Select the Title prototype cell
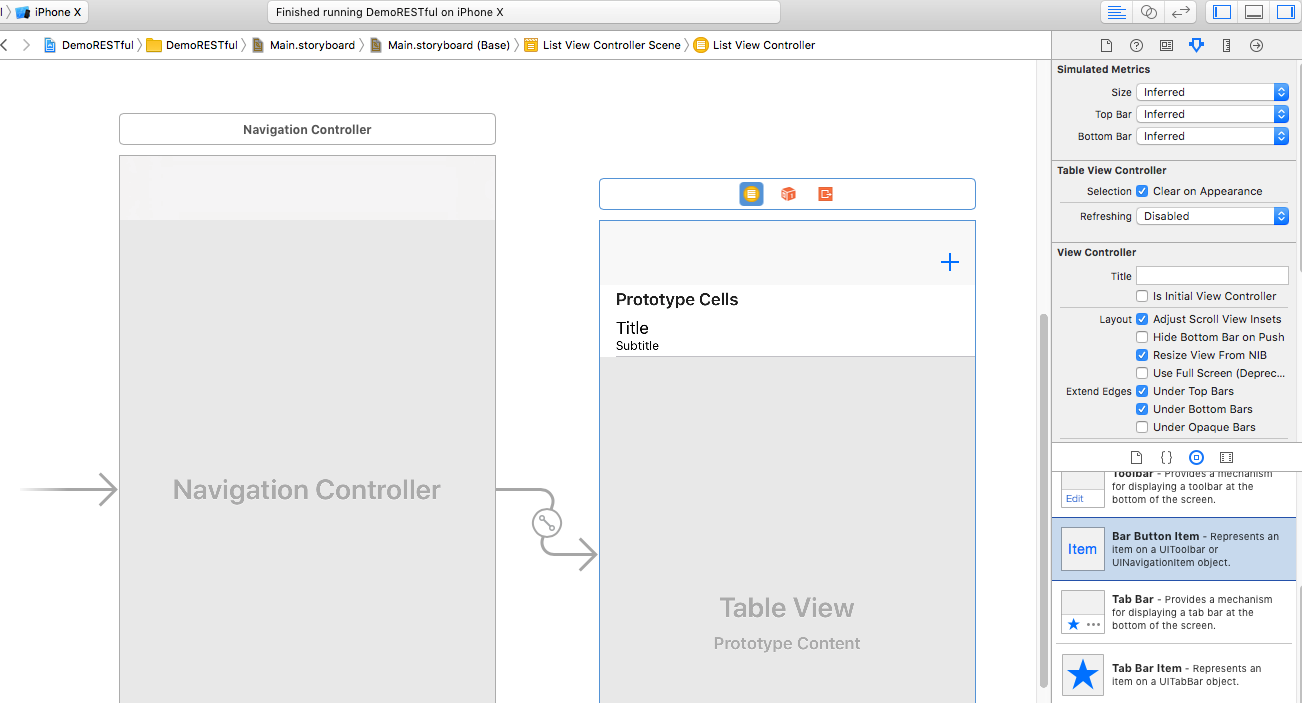 pyautogui.click(x=787, y=335)
